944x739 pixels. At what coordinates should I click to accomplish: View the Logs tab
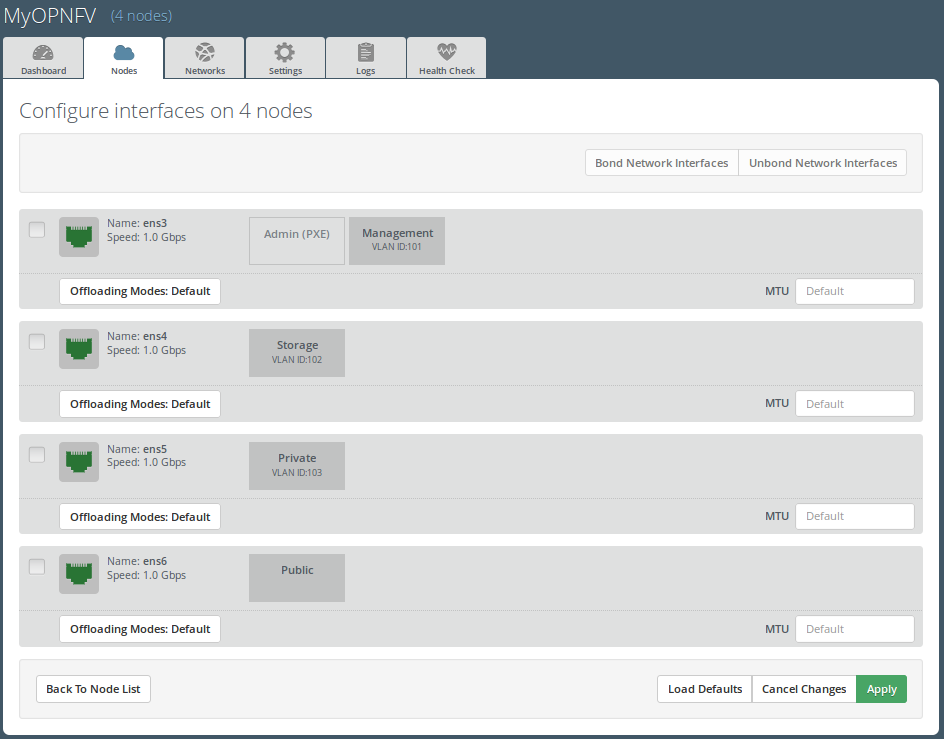pyautogui.click(x=366, y=59)
